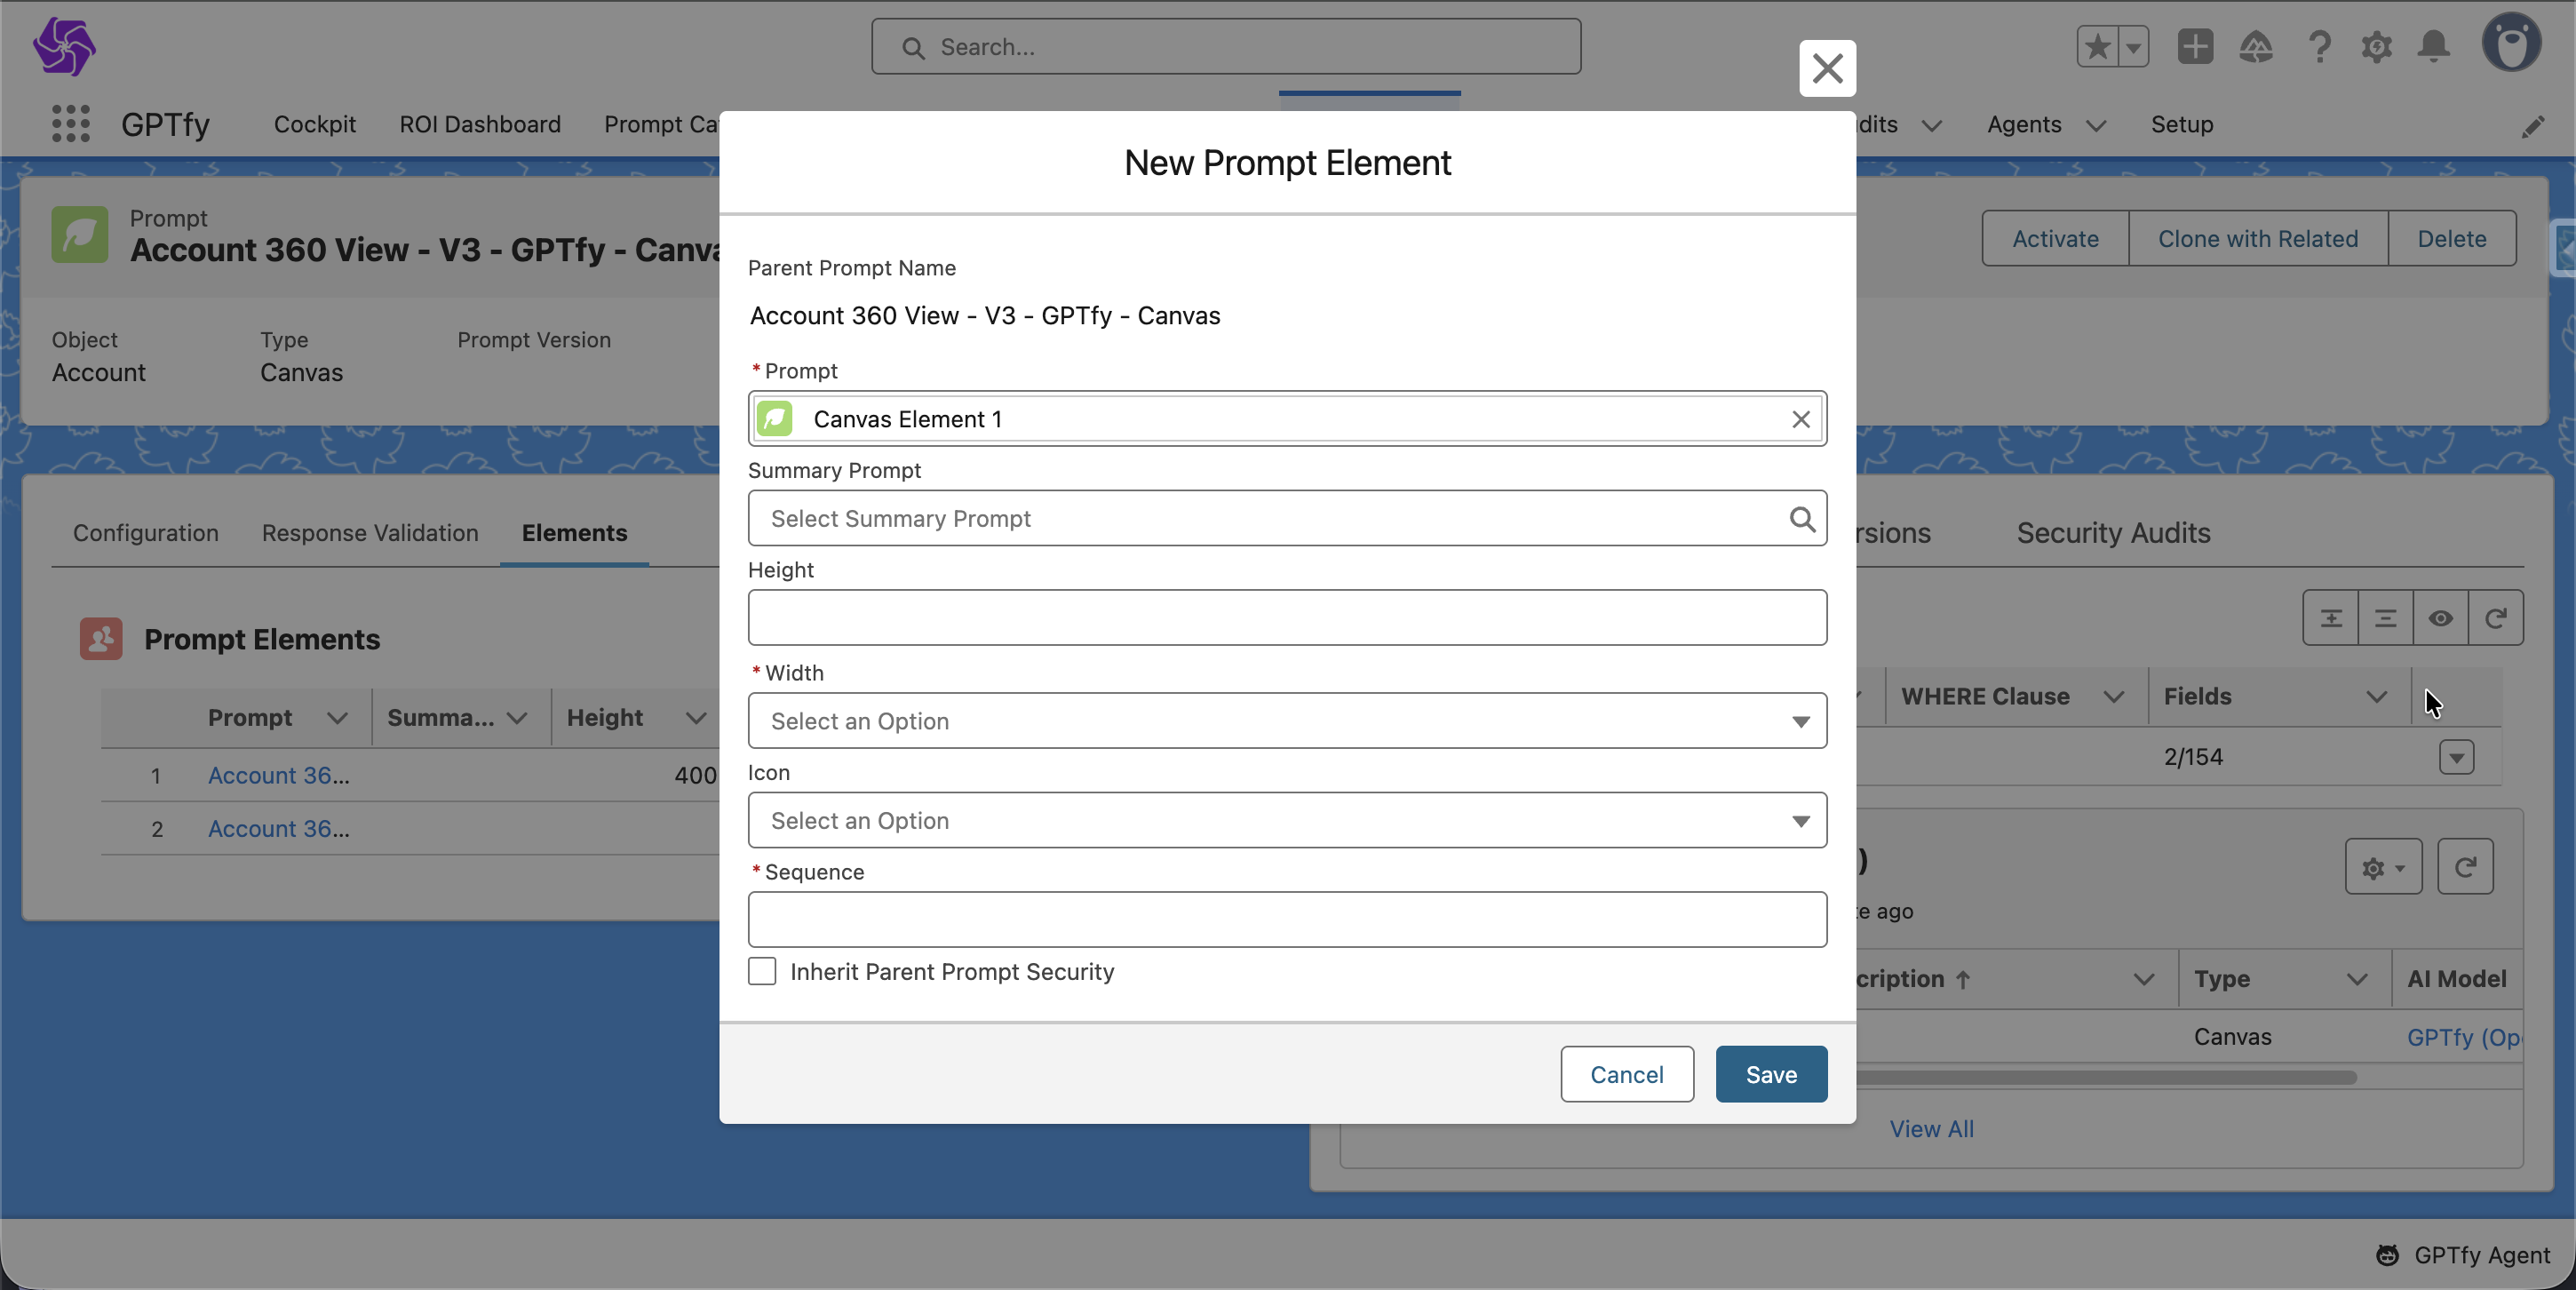This screenshot has width=2576, height=1290.
Task: Switch to the Configuration tab
Action: (x=145, y=533)
